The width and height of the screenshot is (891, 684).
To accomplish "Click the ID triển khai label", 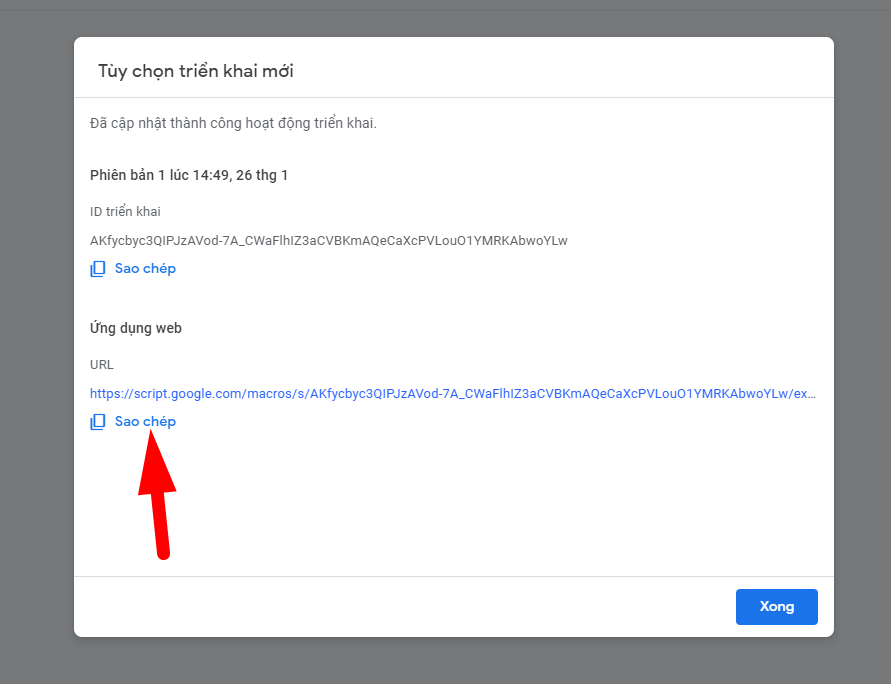I will [x=125, y=211].
